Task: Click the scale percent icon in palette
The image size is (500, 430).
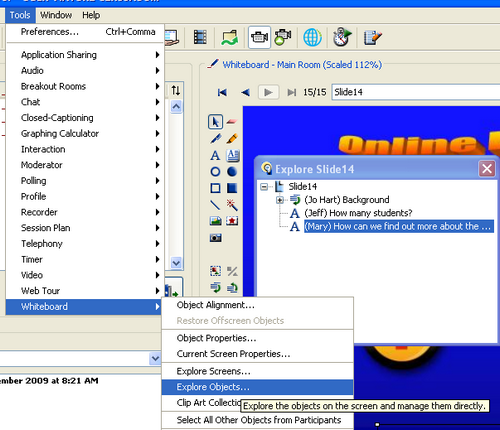Action: pos(232,271)
